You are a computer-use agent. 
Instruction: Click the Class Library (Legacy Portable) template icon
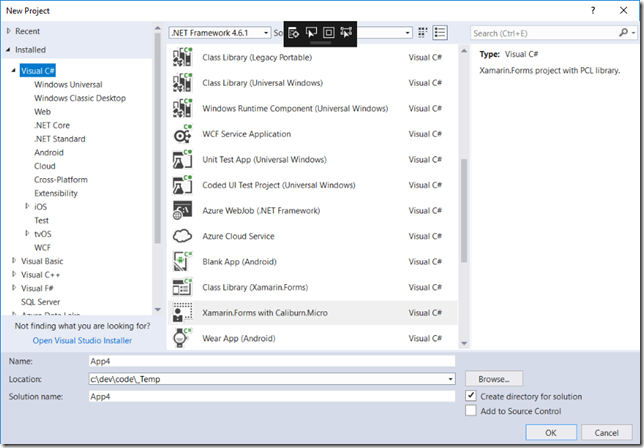[182, 57]
